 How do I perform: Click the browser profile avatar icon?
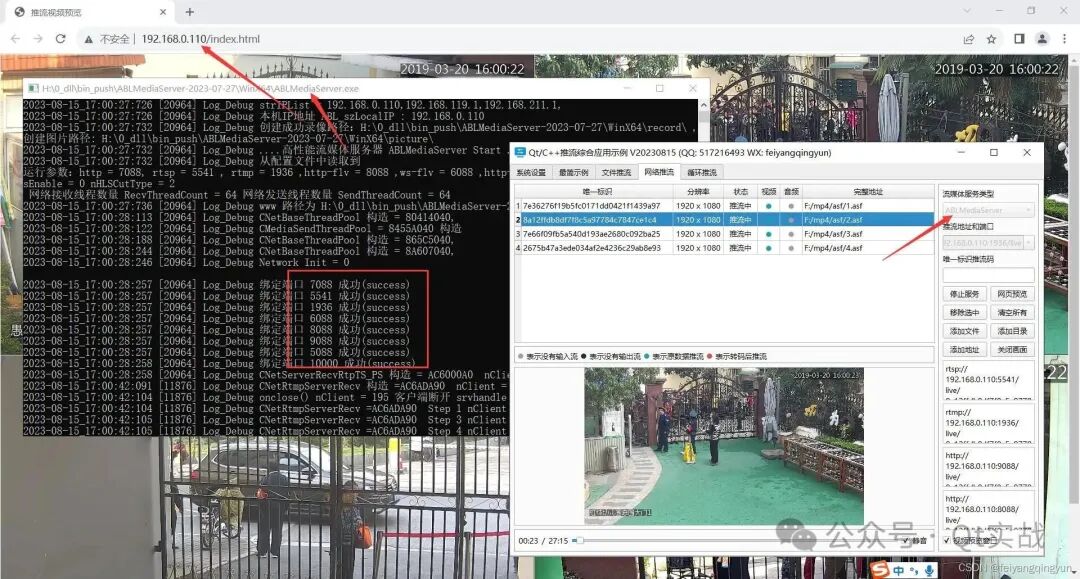click(x=1043, y=39)
